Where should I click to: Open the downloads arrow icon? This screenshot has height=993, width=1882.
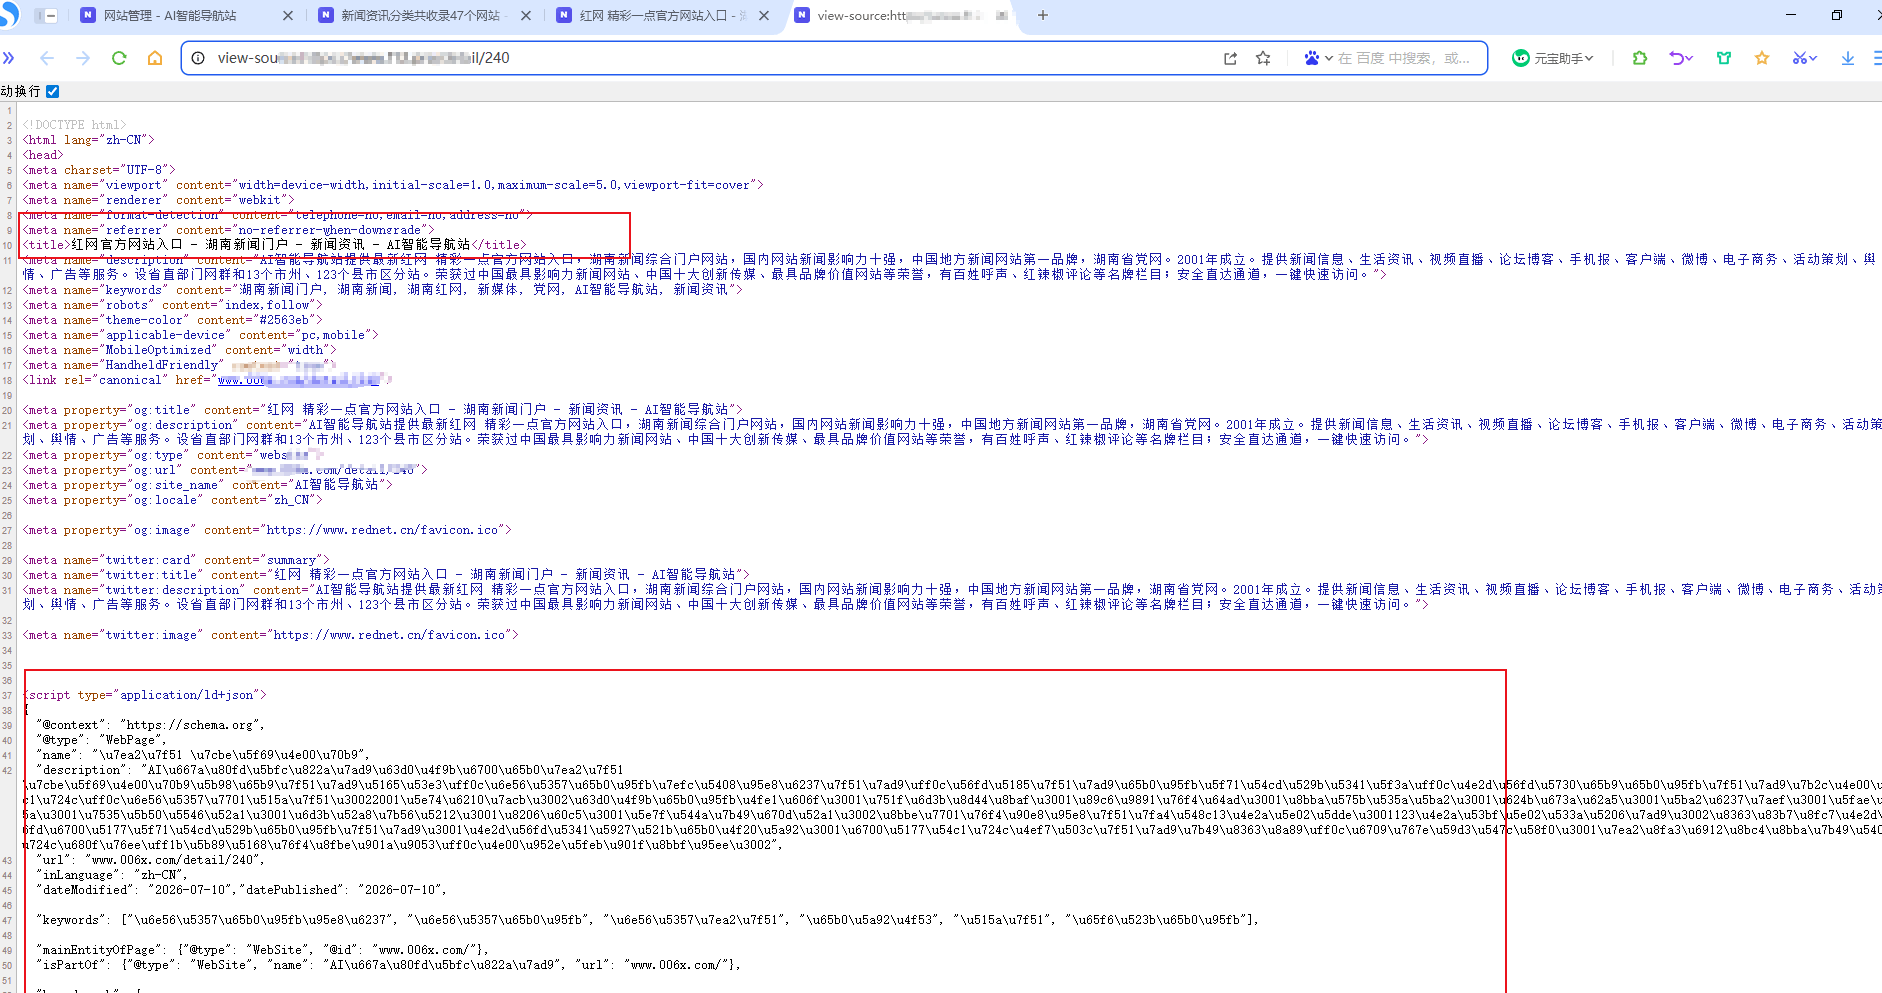(x=1848, y=58)
